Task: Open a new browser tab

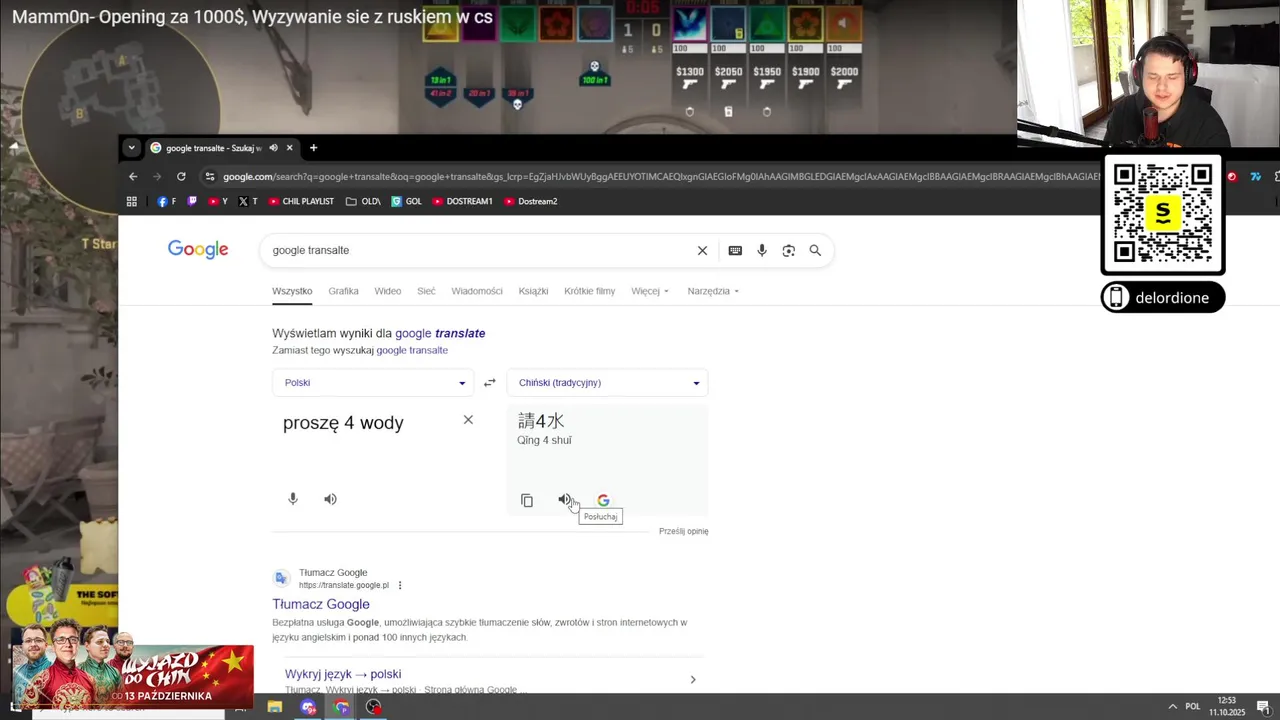Action: coord(313,148)
